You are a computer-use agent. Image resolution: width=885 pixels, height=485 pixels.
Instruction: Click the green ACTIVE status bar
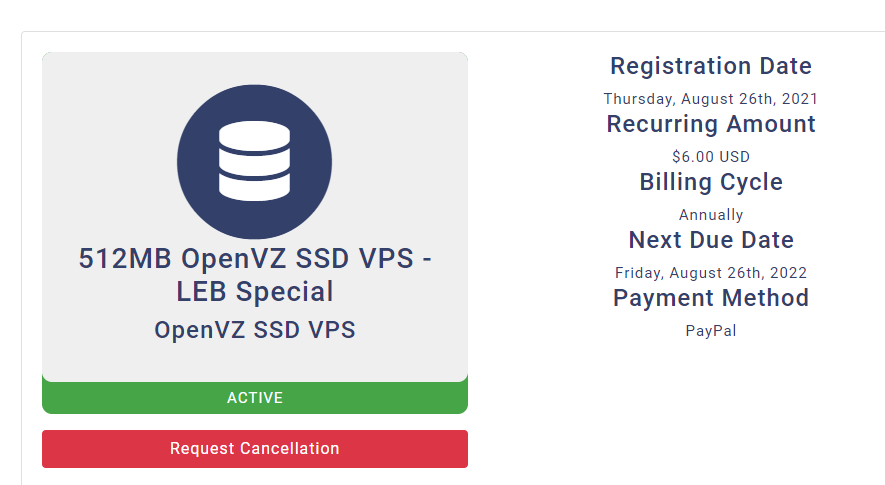point(255,397)
